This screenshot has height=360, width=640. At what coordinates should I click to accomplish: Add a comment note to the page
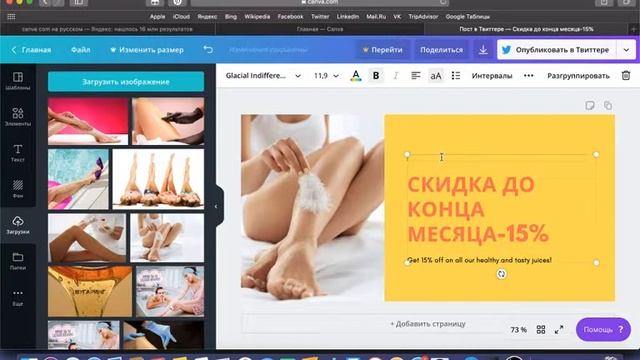[589, 105]
